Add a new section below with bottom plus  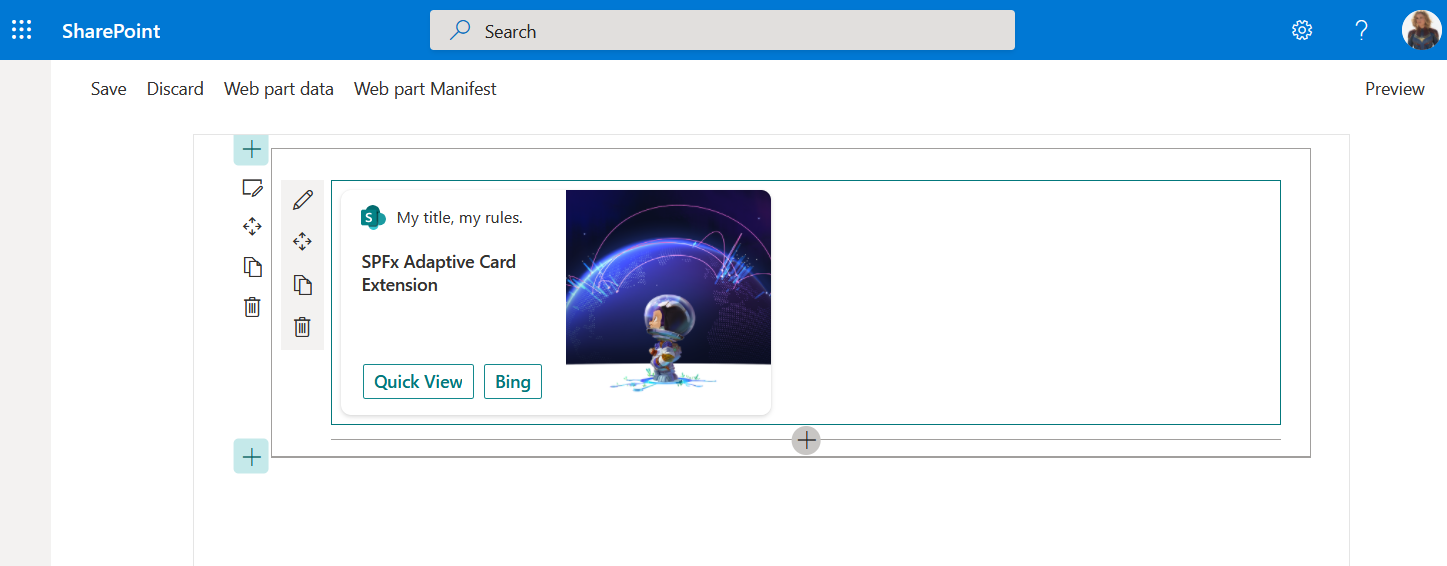coord(251,457)
